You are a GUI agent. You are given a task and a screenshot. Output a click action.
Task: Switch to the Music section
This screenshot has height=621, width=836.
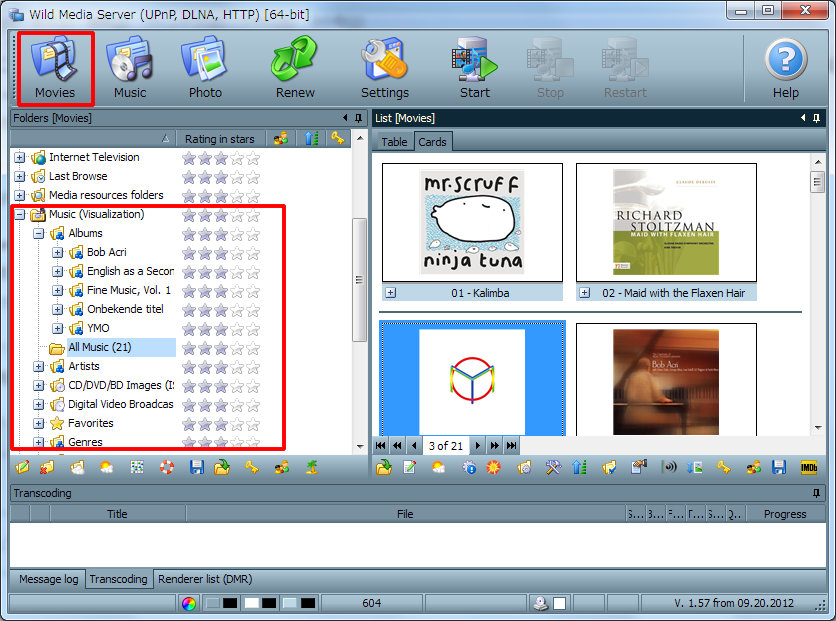pyautogui.click(x=130, y=68)
